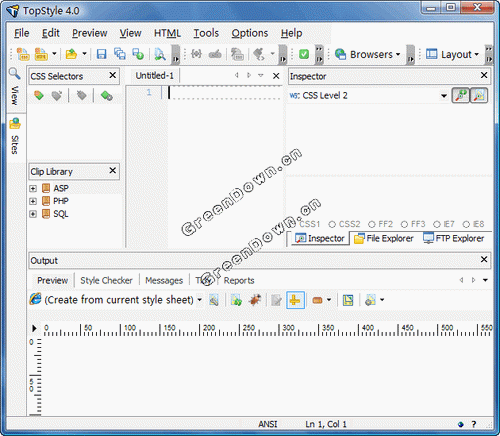Viewport: 500px width, 436px height.
Task: Click the save-with-green-plus toolbar icon
Action: [138, 54]
